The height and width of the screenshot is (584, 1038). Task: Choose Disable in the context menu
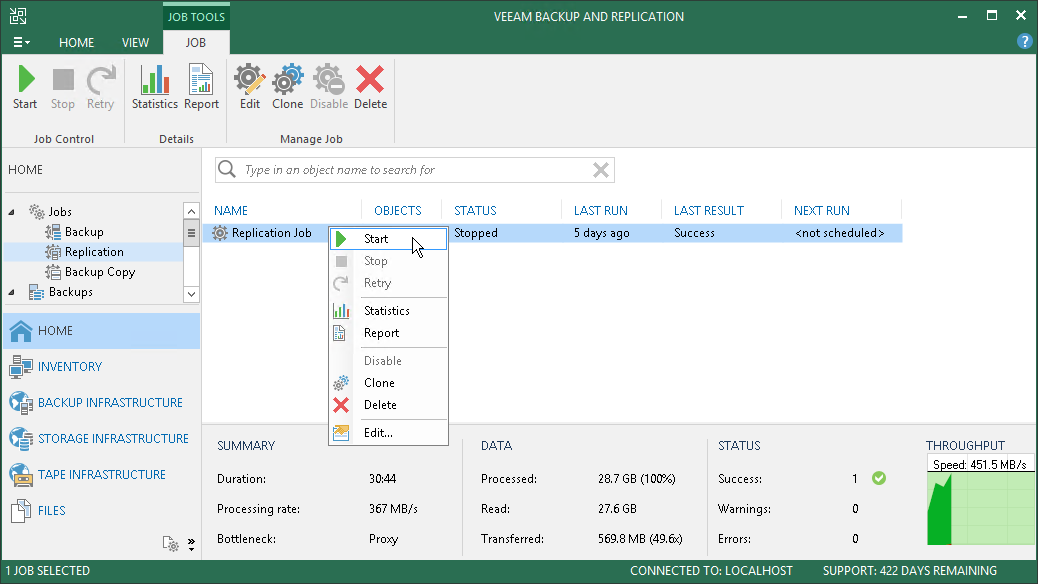tap(389, 361)
